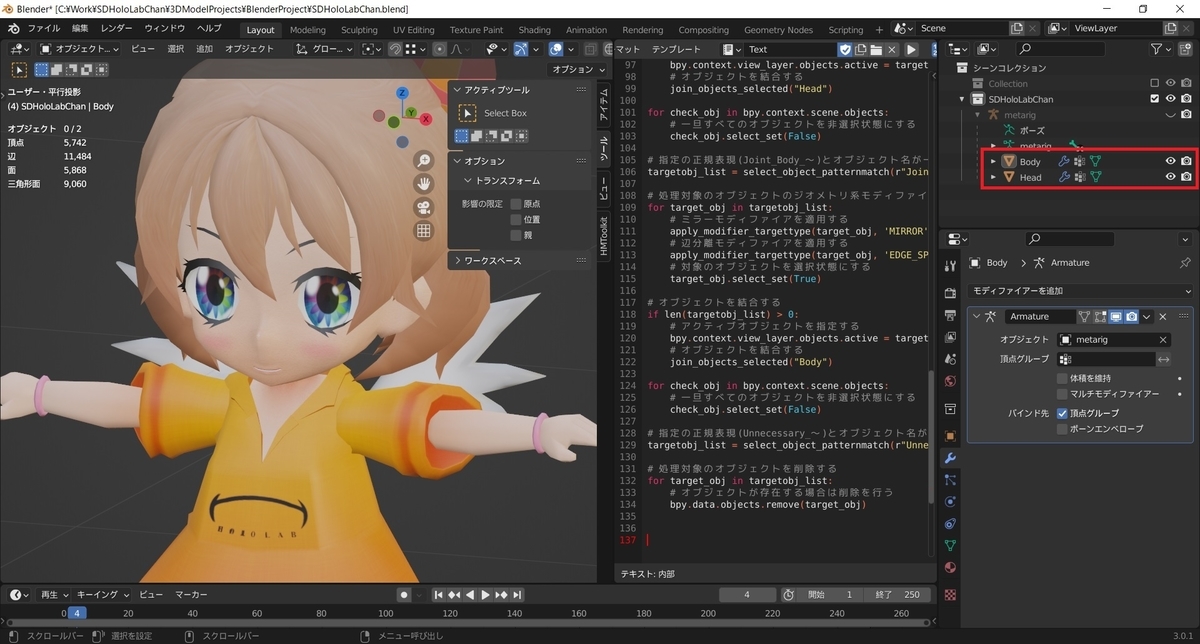Select the Zoom view gizmo icon
The image size is (1200, 644).
click(x=424, y=160)
